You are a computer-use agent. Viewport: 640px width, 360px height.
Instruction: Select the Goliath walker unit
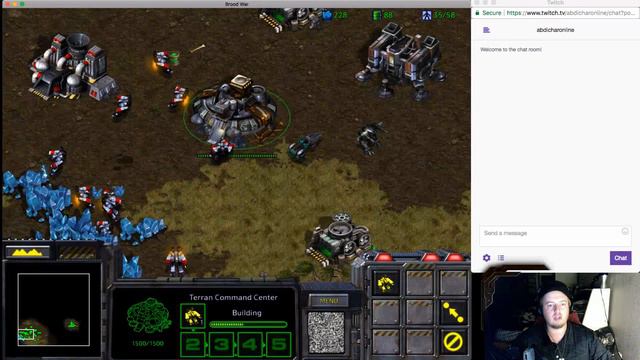tap(369, 139)
